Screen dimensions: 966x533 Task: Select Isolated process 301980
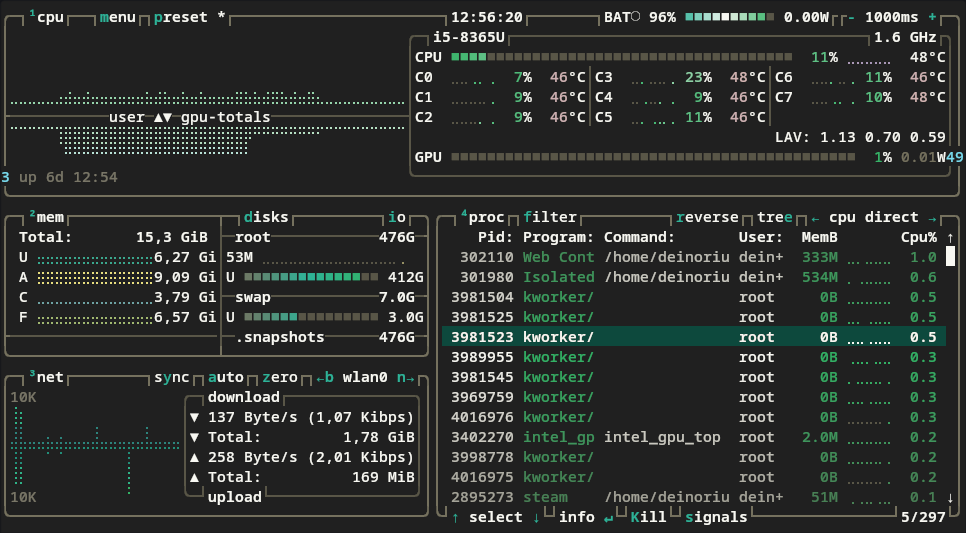coord(694,277)
